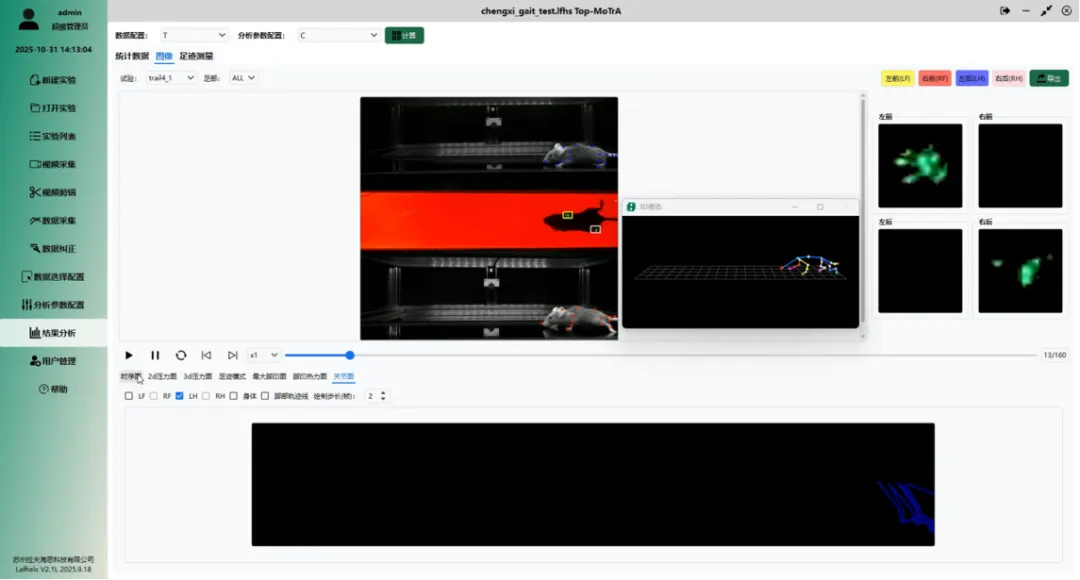
Task: Click the loop/reload playback icon
Action: (x=181, y=355)
